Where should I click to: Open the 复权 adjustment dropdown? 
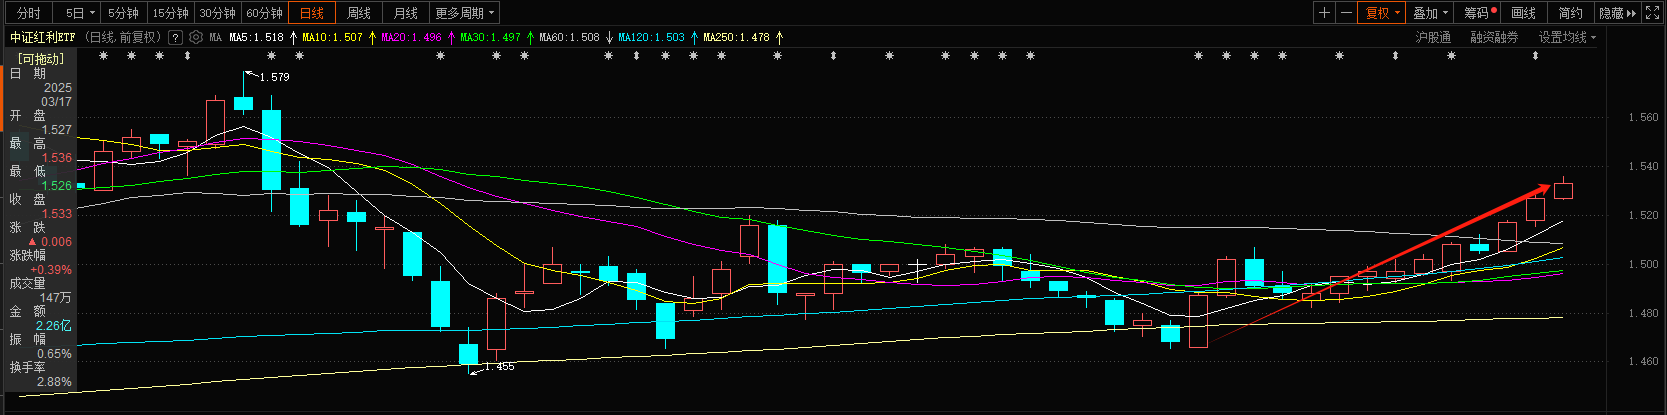pos(1383,13)
